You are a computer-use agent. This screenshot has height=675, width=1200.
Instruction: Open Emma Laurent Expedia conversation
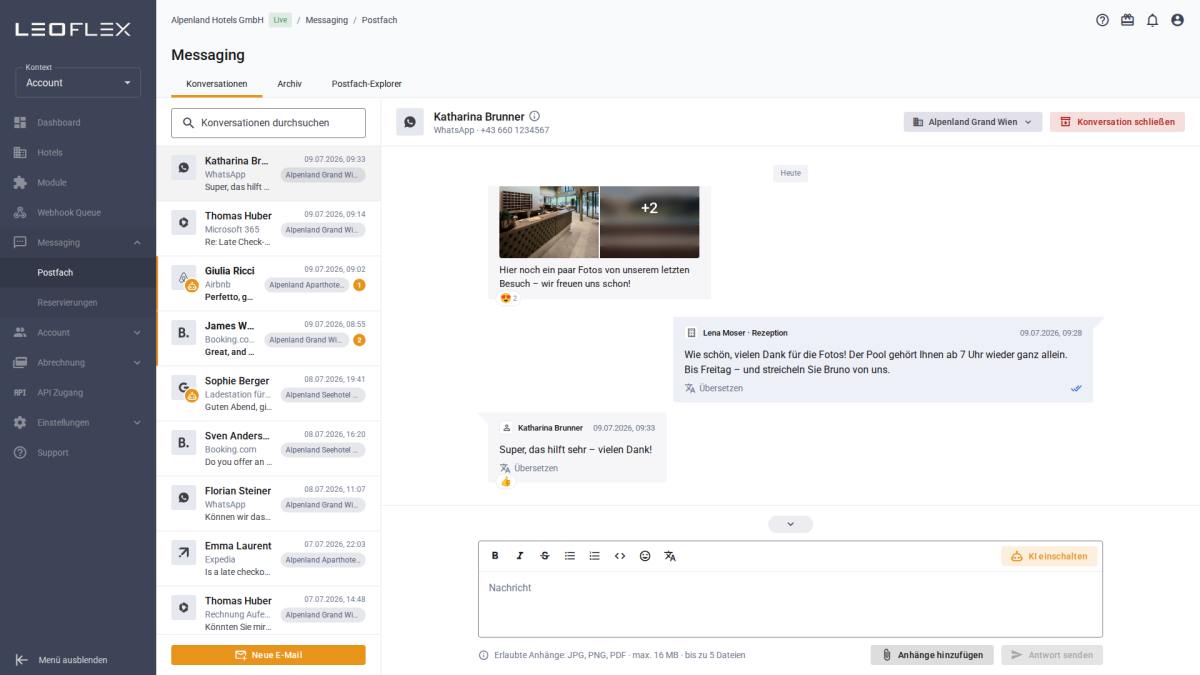click(268, 558)
